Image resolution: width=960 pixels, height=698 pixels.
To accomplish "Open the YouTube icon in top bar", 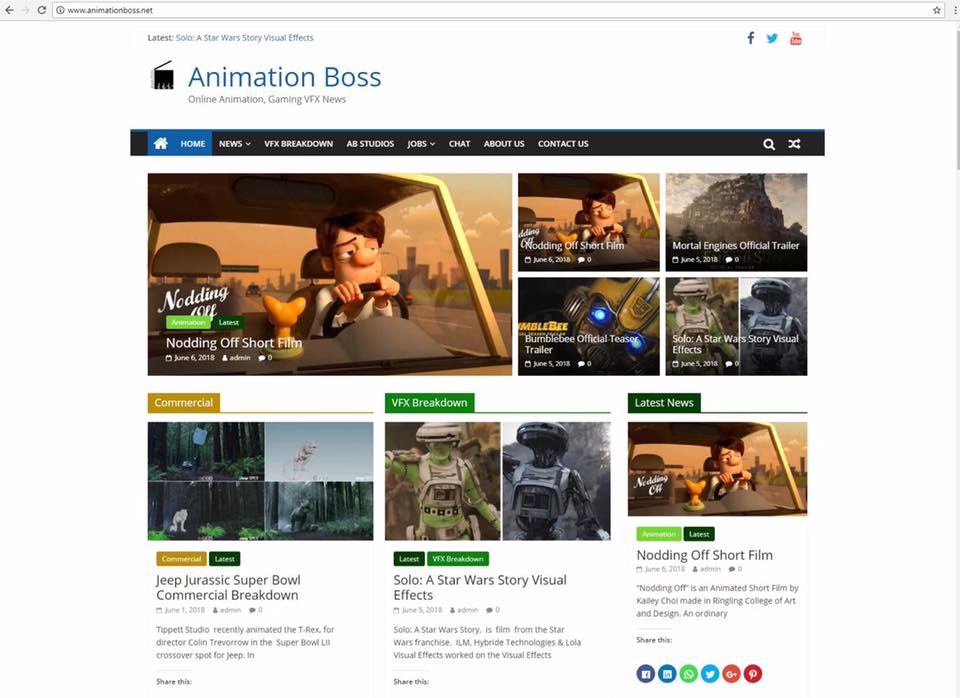I will (x=795, y=38).
